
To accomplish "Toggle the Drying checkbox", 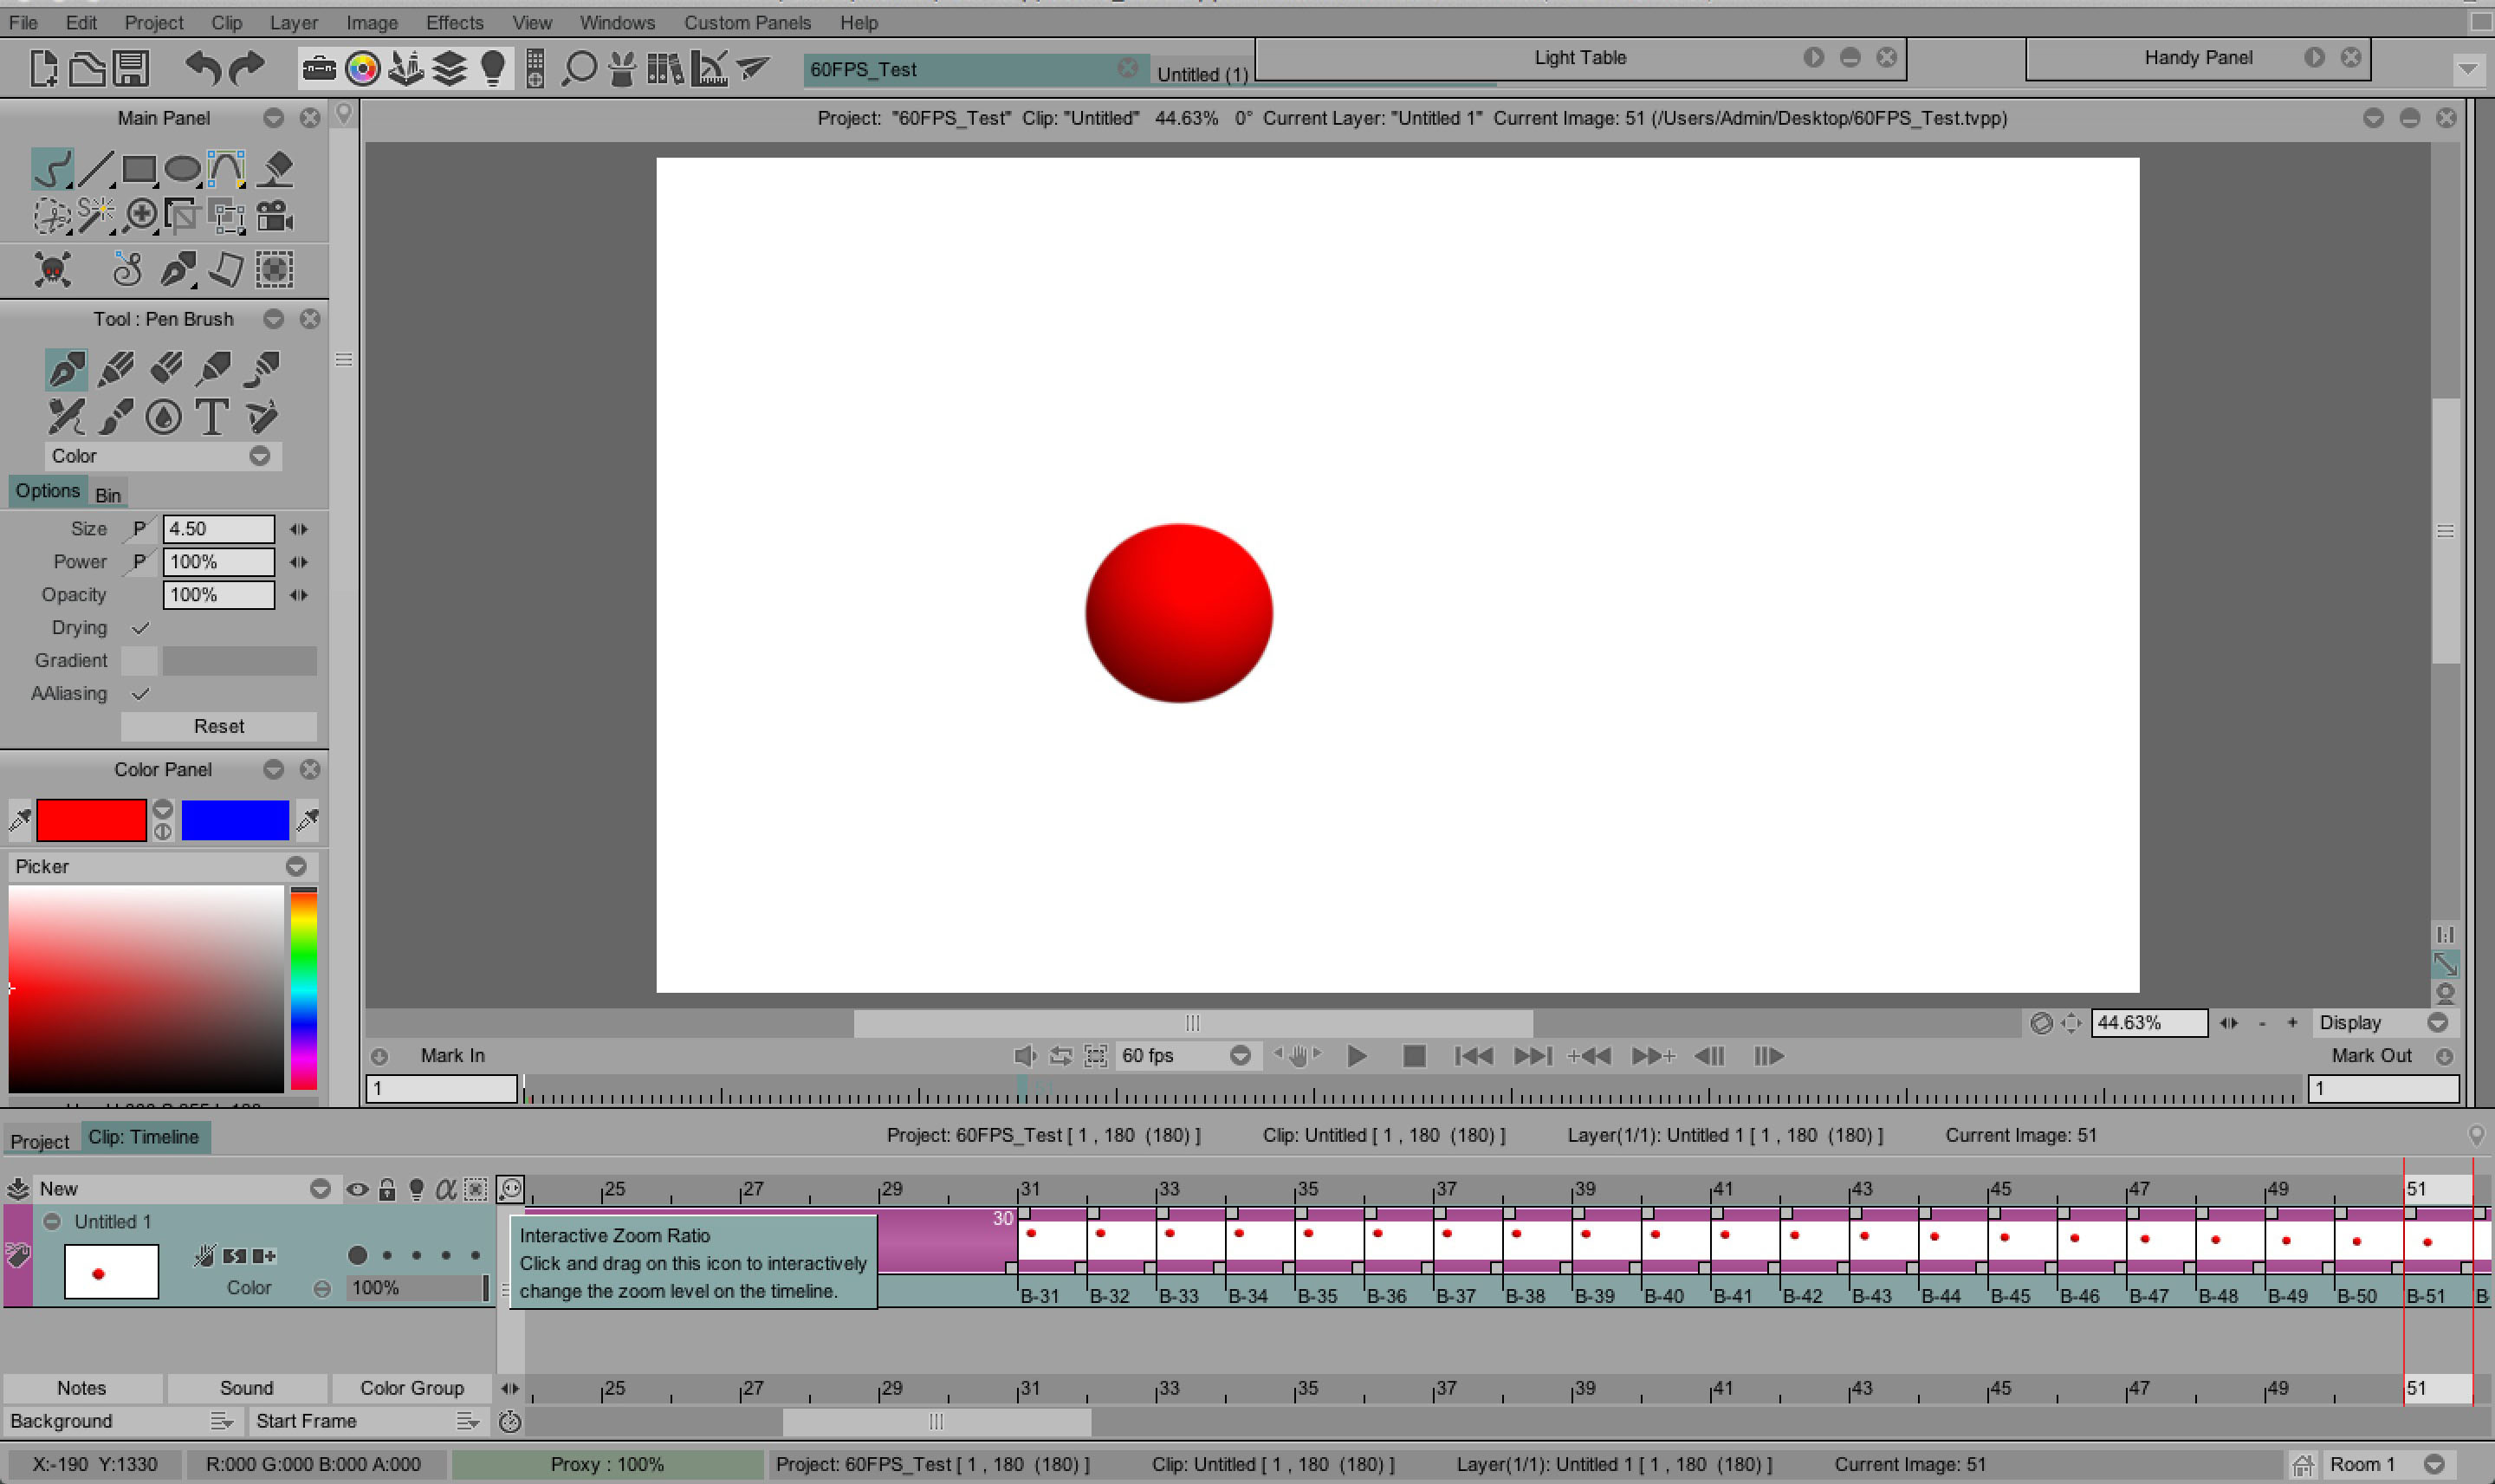I will 140,628.
